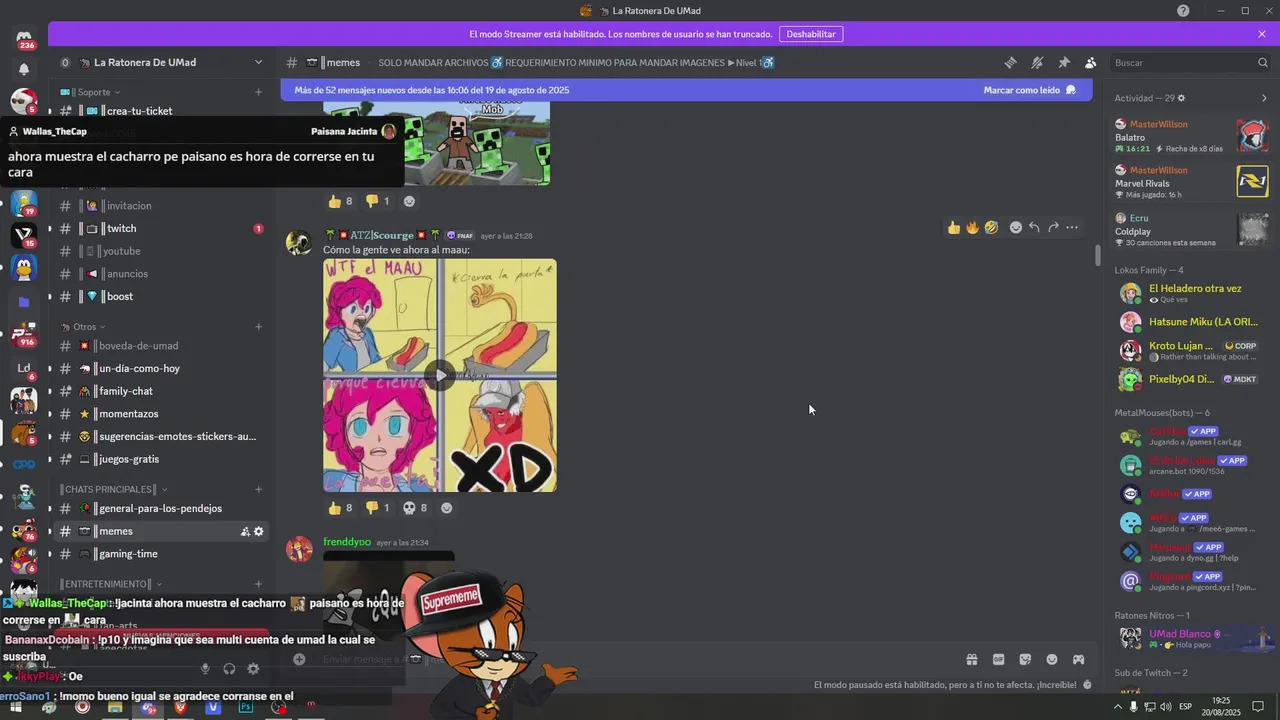Open Actividad settings gear

1181,98
